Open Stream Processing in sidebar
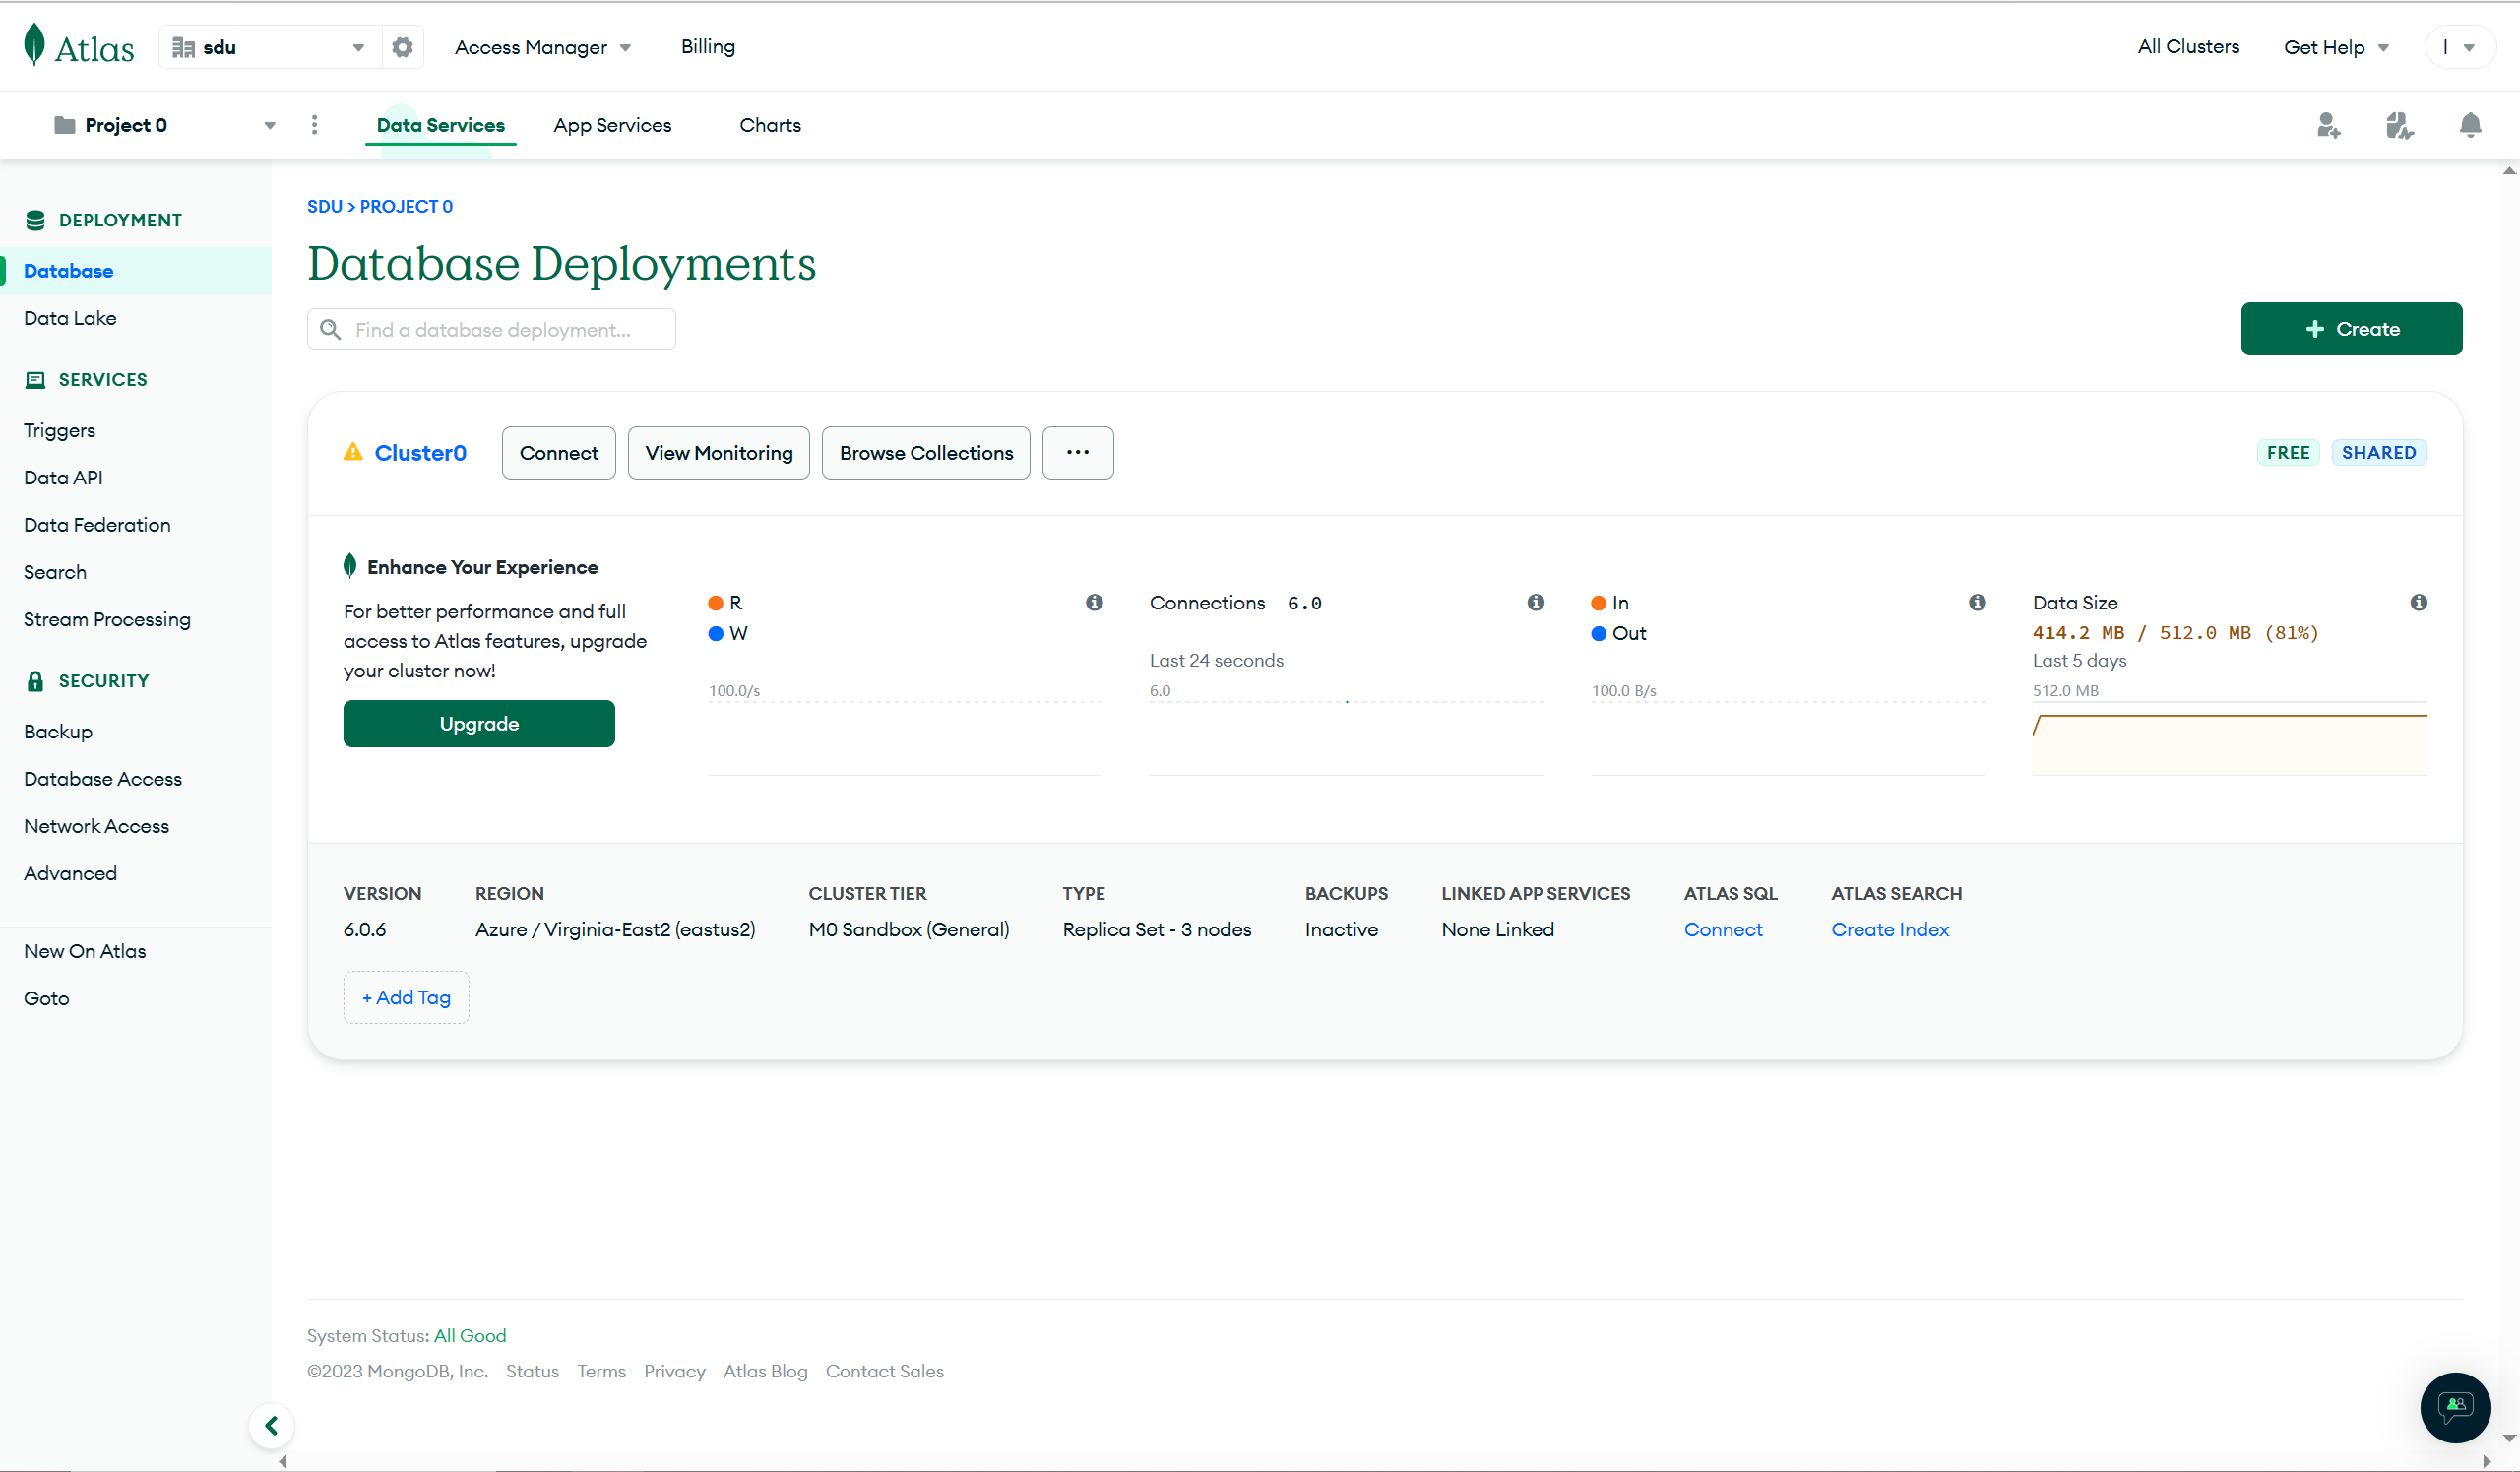Image resolution: width=2520 pixels, height=1472 pixels. pos(107,619)
